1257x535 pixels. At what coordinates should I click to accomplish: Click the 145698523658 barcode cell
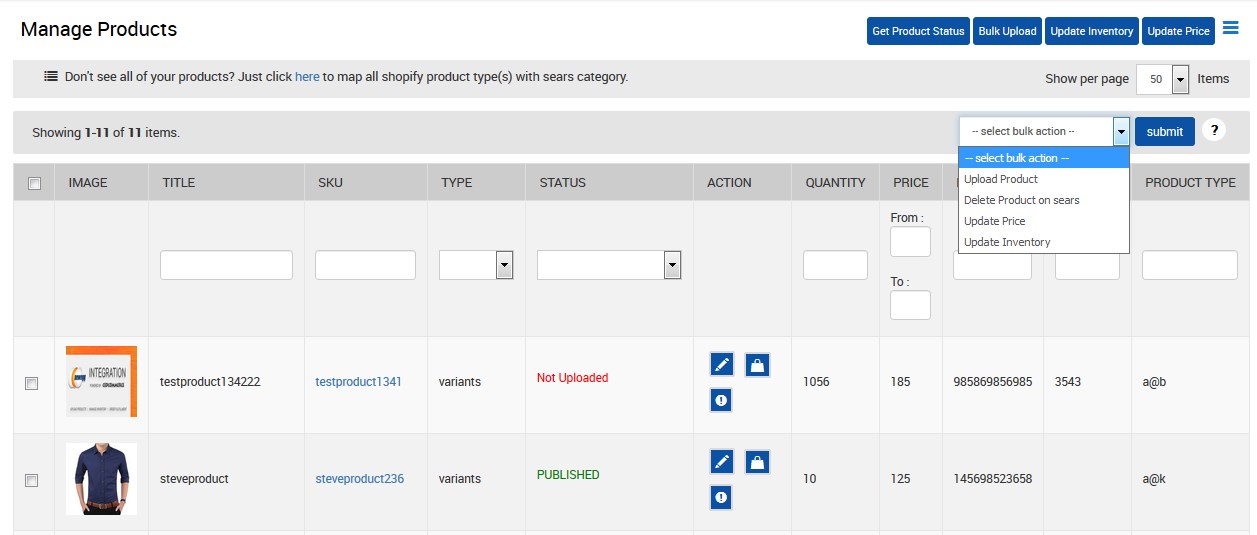point(992,479)
